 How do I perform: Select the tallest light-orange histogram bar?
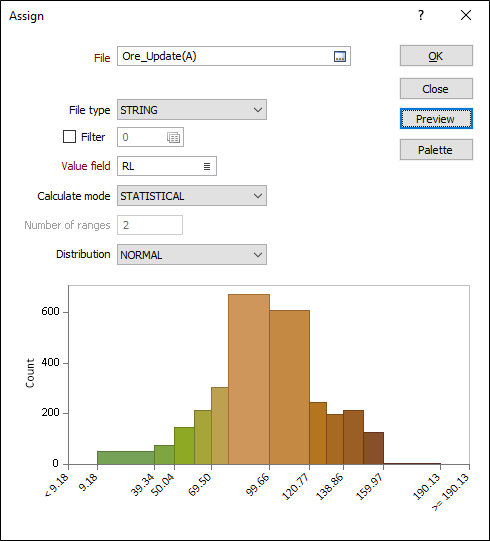[x=249, y=379]
